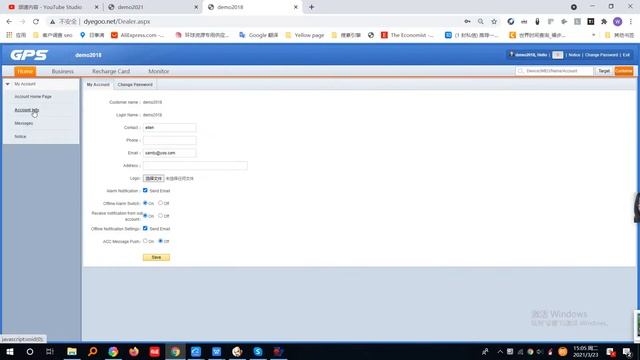Go back in the browser

[9, 21]
